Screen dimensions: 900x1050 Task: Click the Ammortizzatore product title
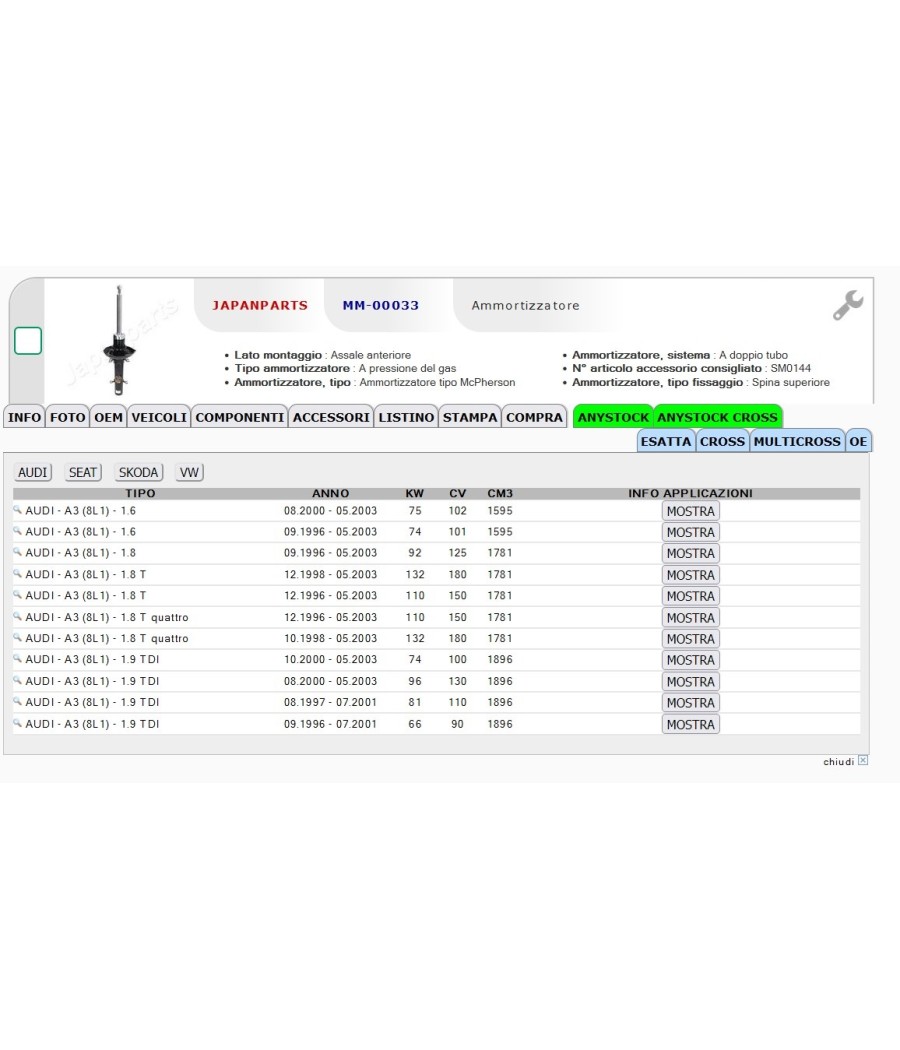pyautogui.click(x=525, y=305)
